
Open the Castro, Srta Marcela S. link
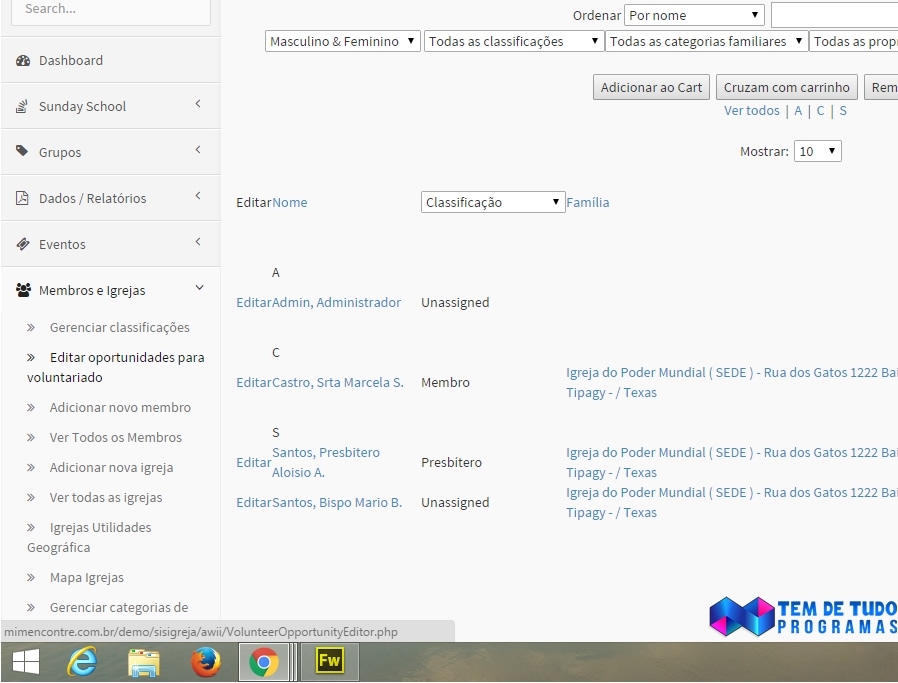click(x=338, y=383)
